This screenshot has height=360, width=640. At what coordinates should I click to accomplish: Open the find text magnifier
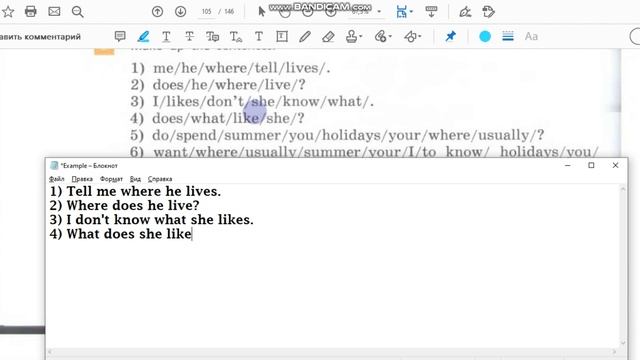tap(78, 12)
